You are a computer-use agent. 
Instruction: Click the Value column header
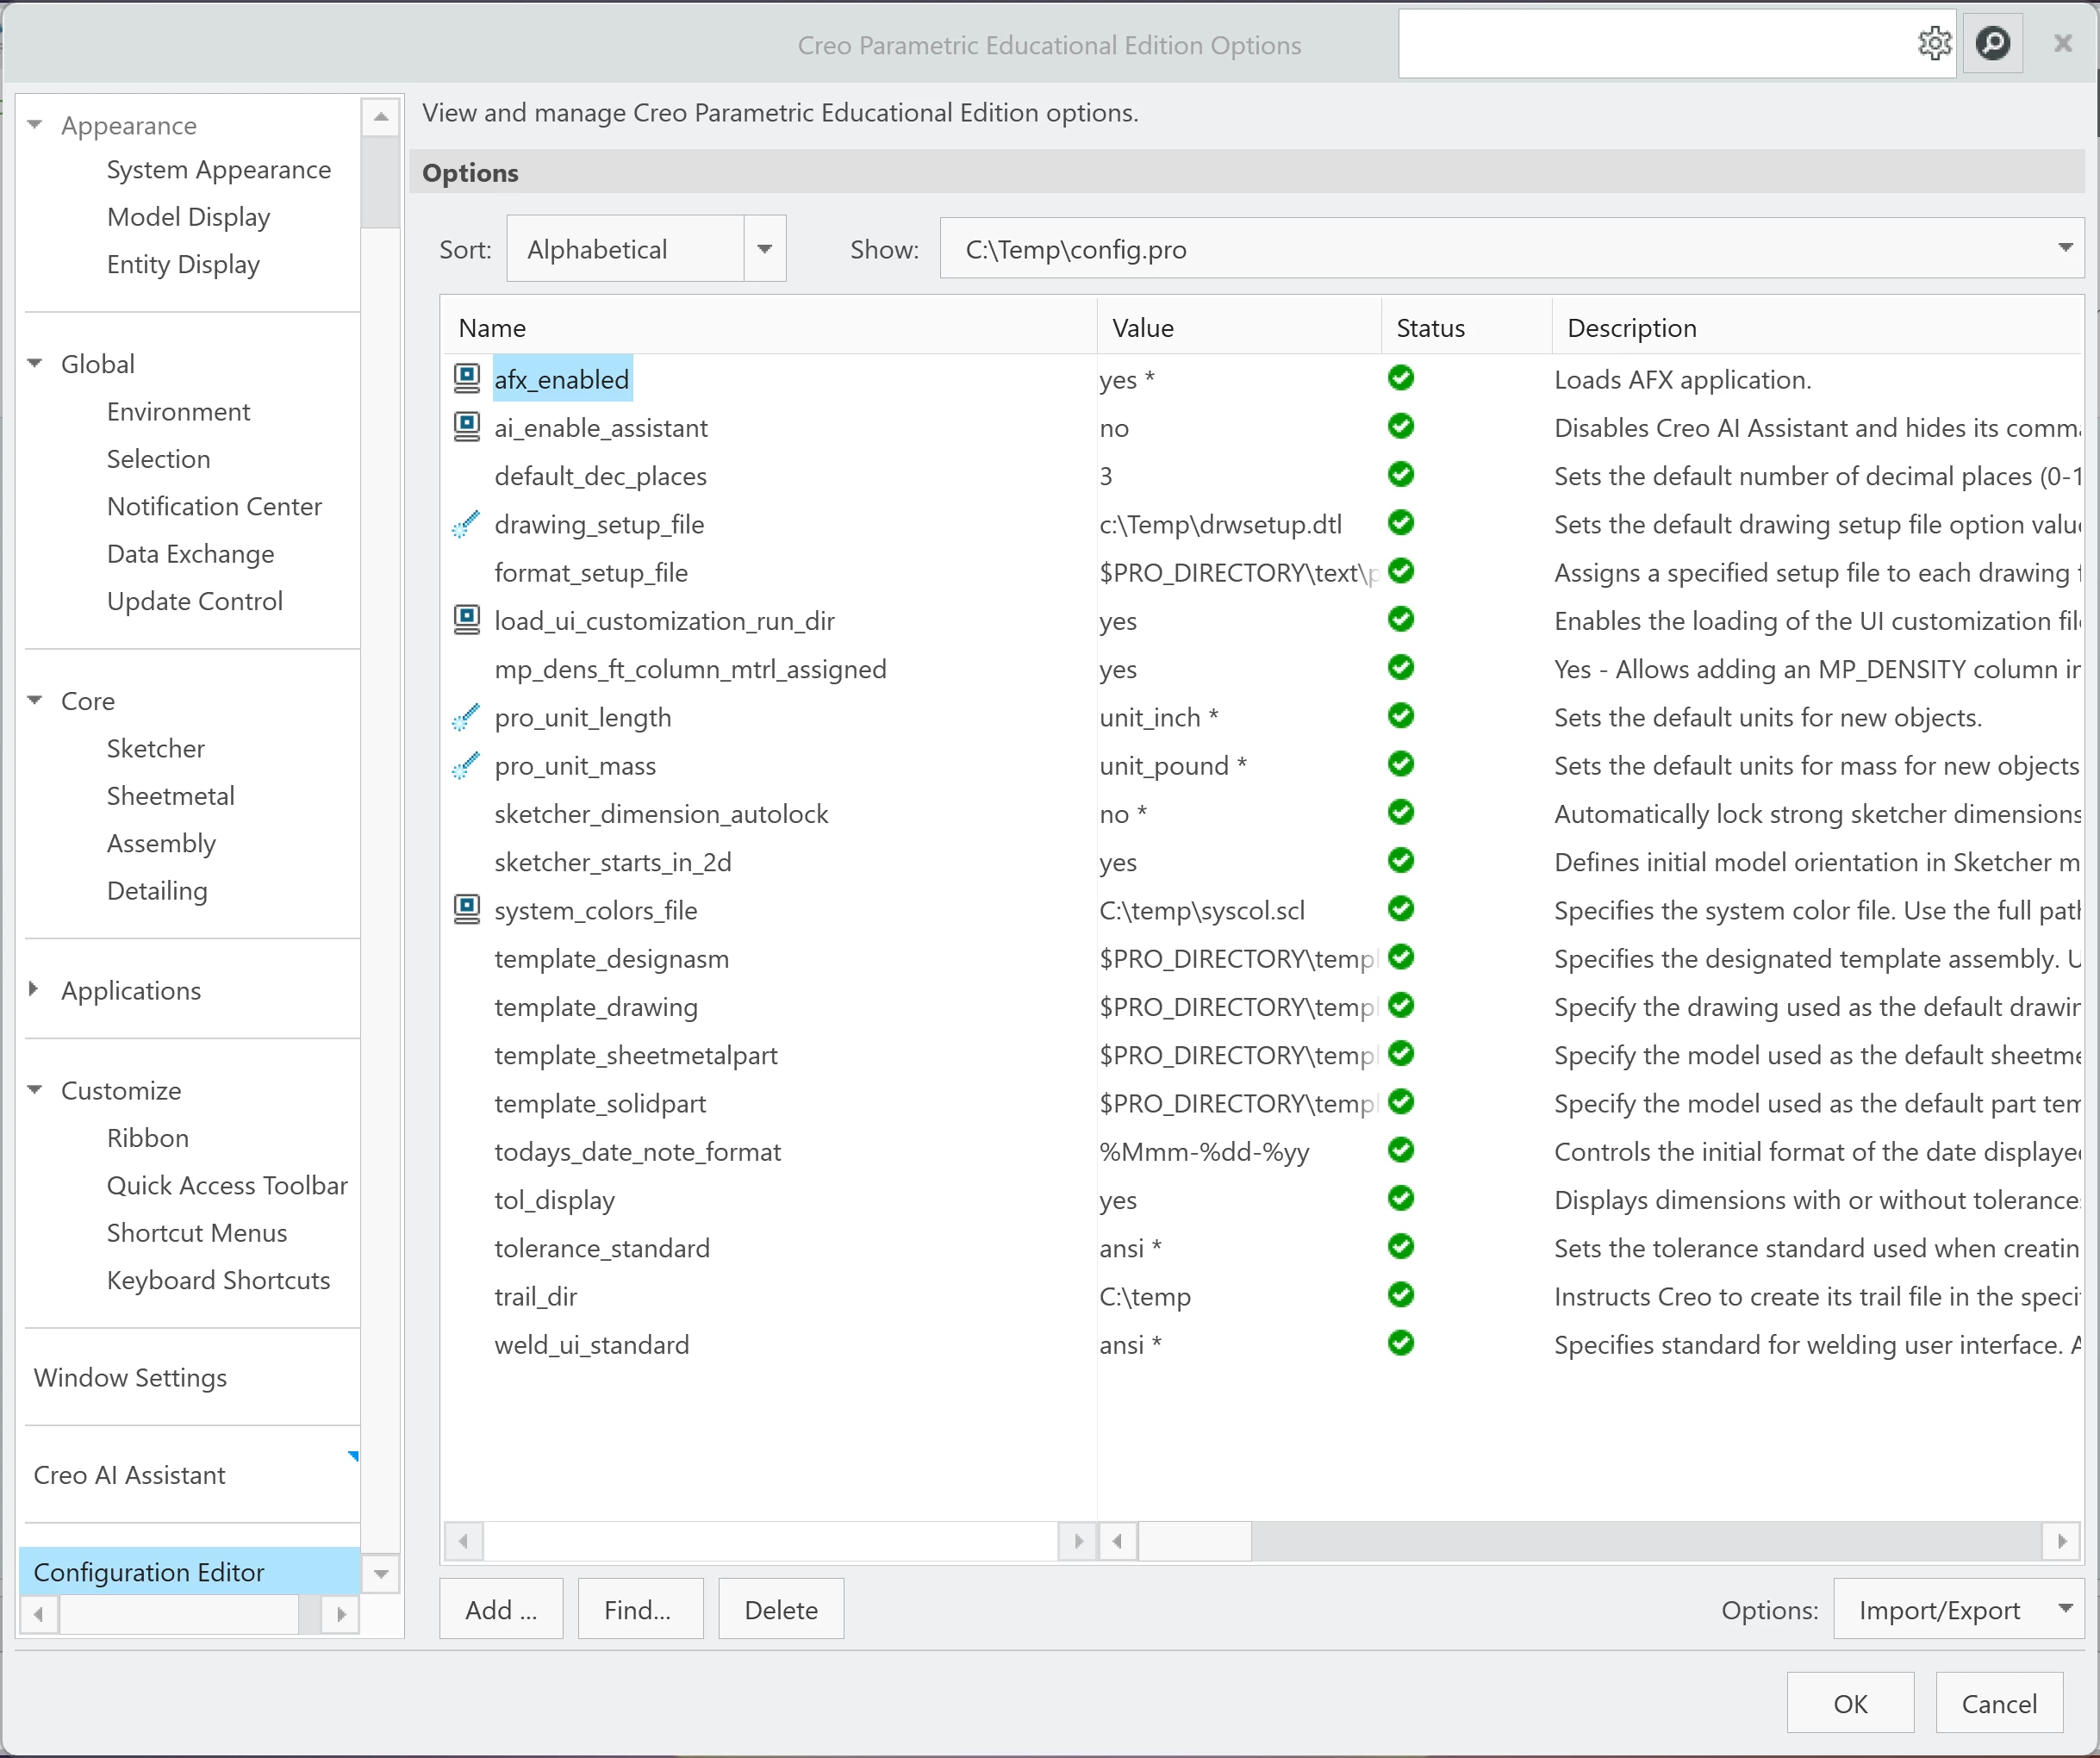1239,327
